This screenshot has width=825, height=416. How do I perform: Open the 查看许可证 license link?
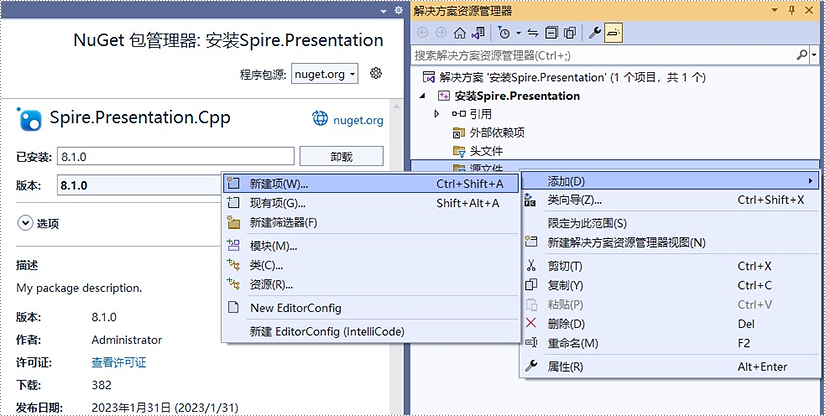coord(119,363)
